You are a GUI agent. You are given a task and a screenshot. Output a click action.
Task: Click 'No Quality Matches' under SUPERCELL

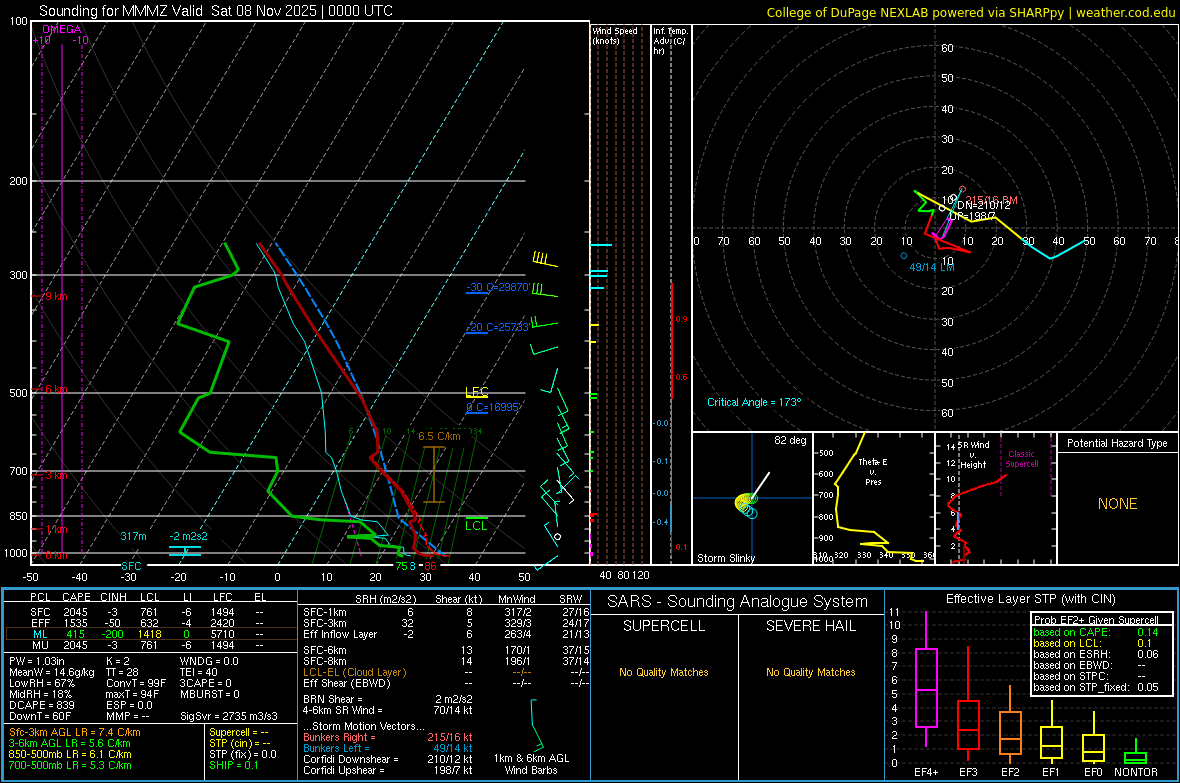663,672
